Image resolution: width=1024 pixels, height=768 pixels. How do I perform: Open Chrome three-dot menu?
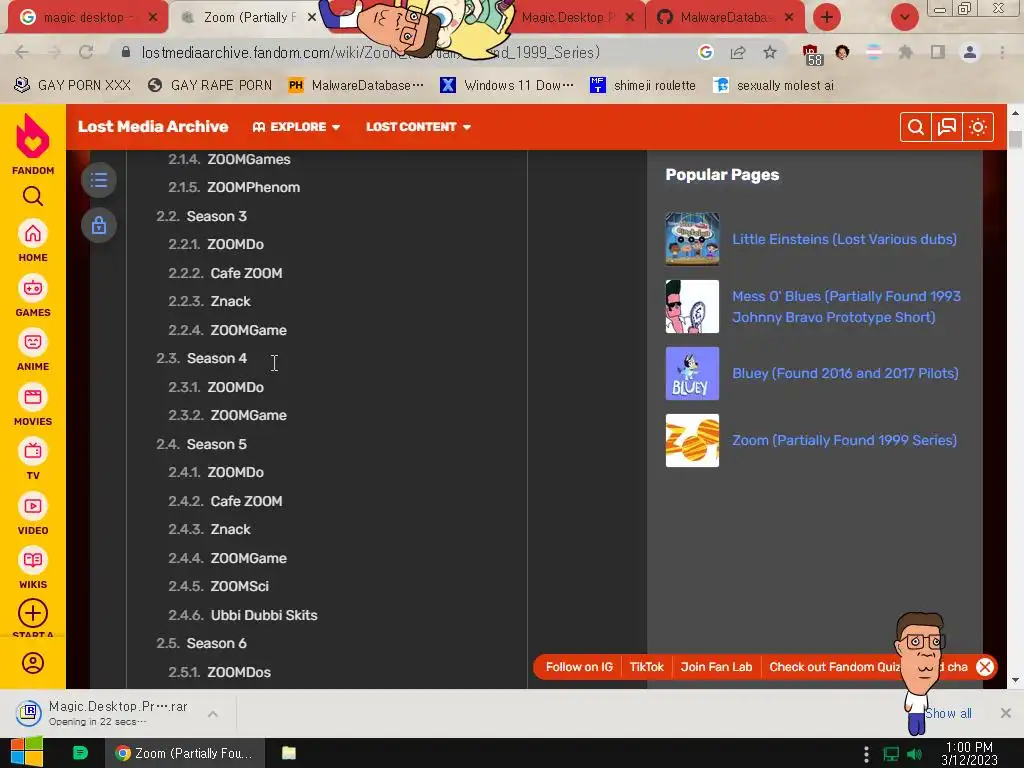point(1002,52)
